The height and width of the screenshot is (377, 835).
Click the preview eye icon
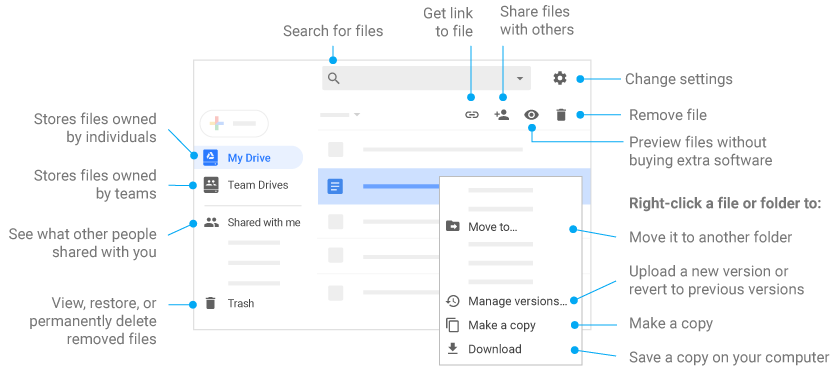531,114
